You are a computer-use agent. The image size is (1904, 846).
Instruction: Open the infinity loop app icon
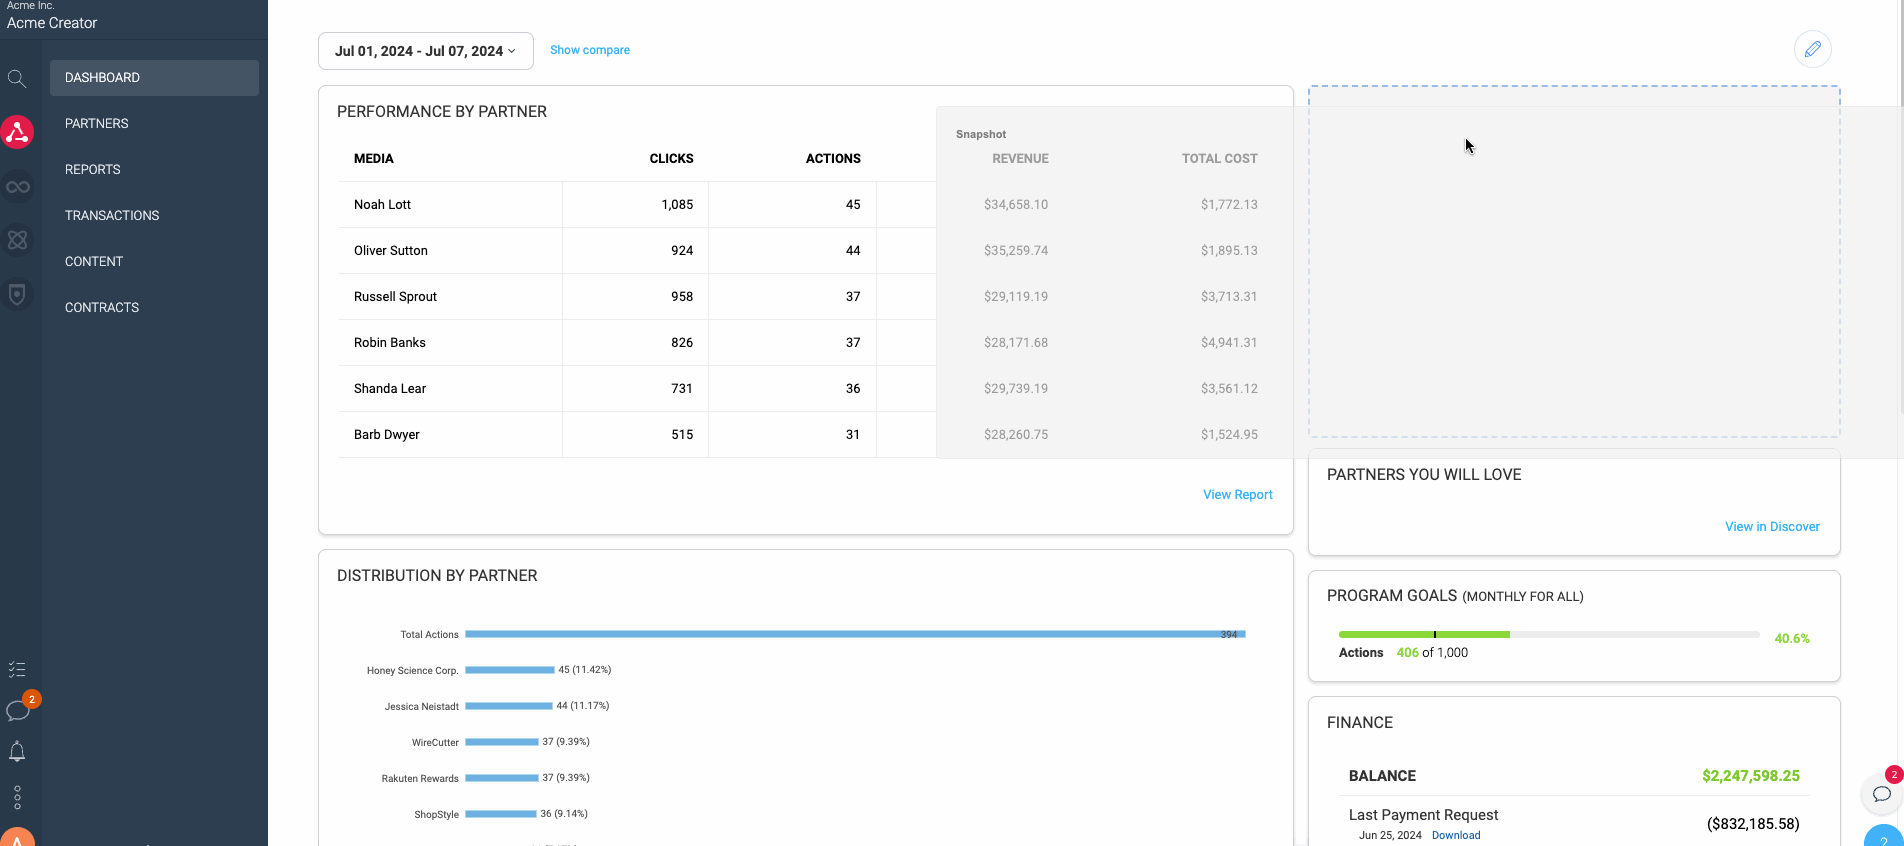pyautogui.click(x=17, y=187)
